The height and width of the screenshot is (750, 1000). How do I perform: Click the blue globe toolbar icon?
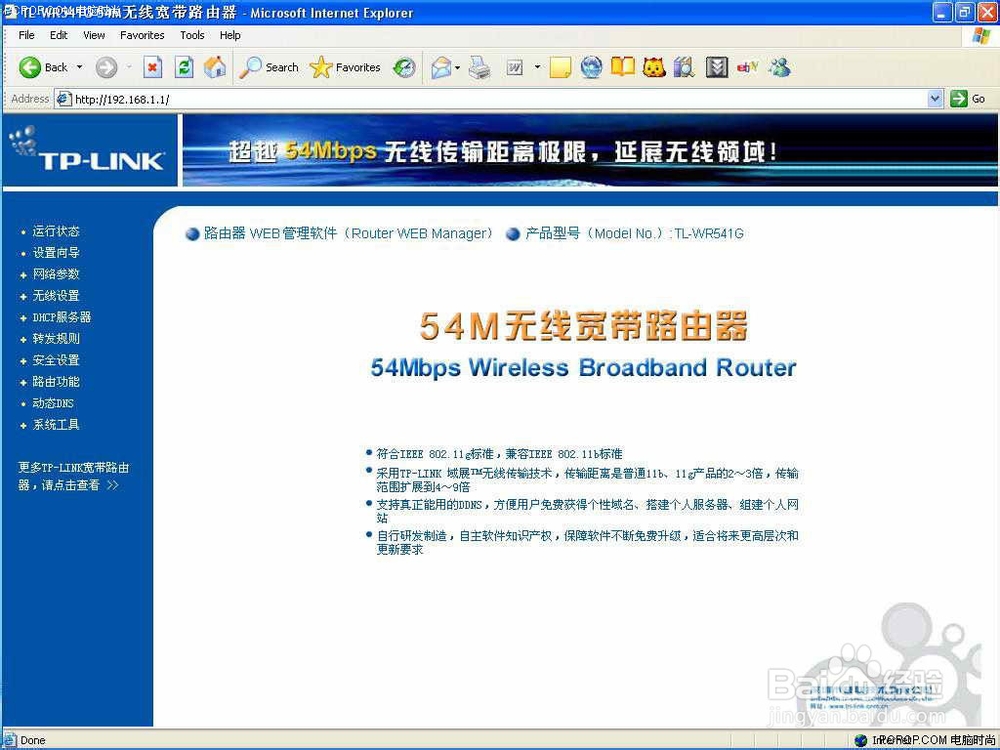[x=591, y=67]
